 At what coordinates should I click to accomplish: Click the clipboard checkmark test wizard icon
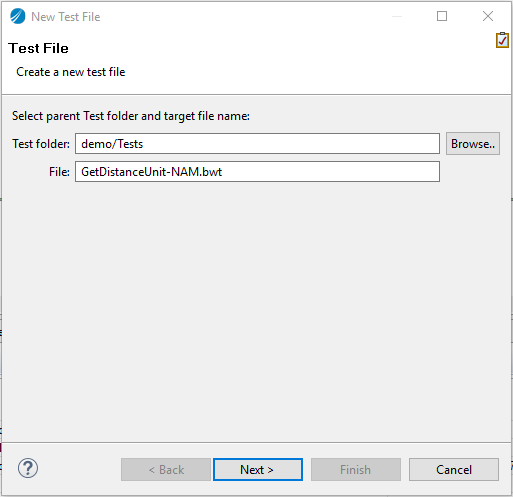click(x=502, y=40)
